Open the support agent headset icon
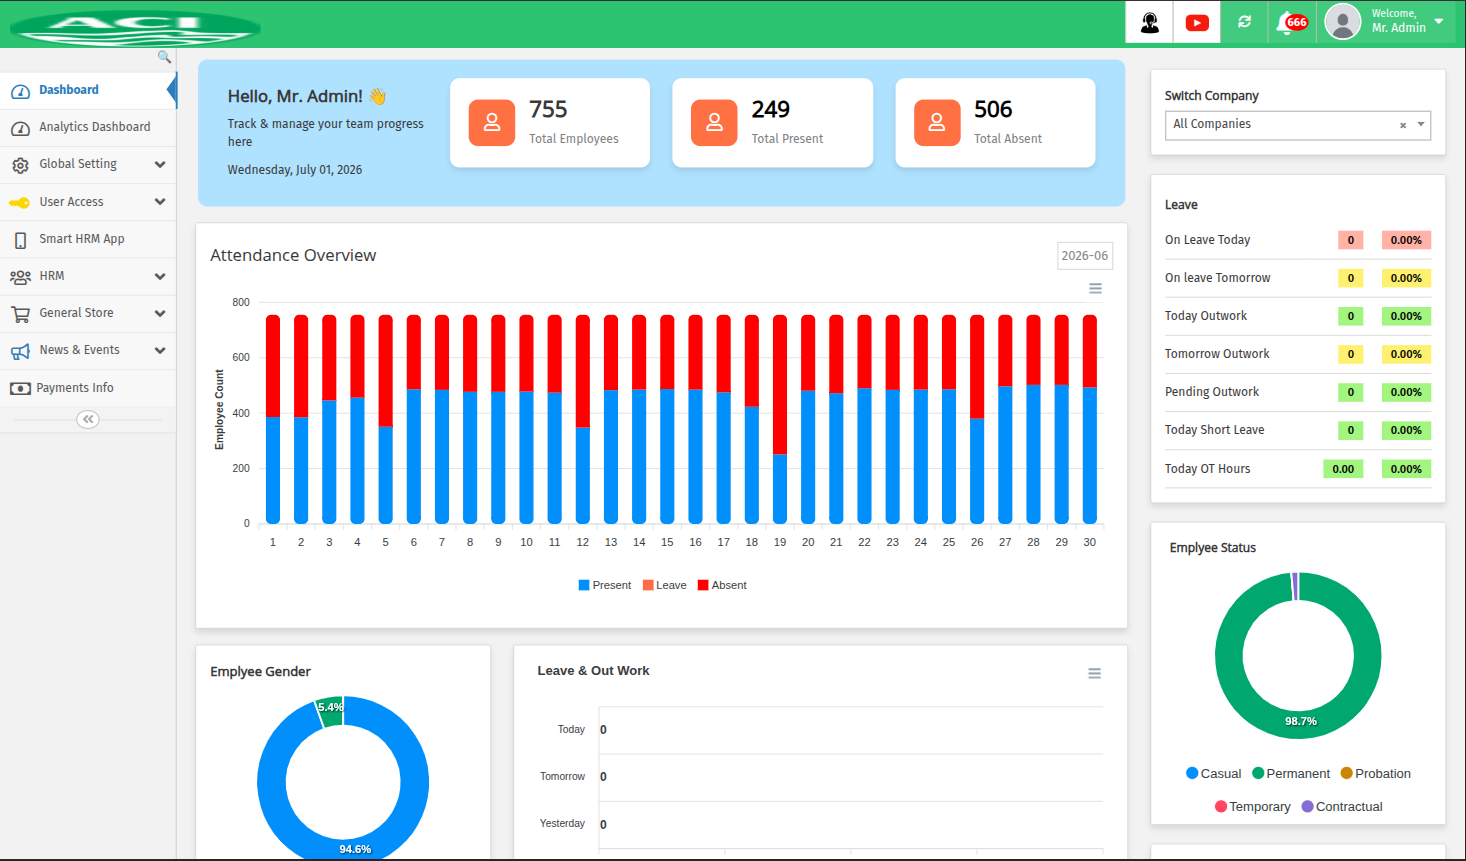The height and width of the screenshot is (861, 1466). [1150, 22]
